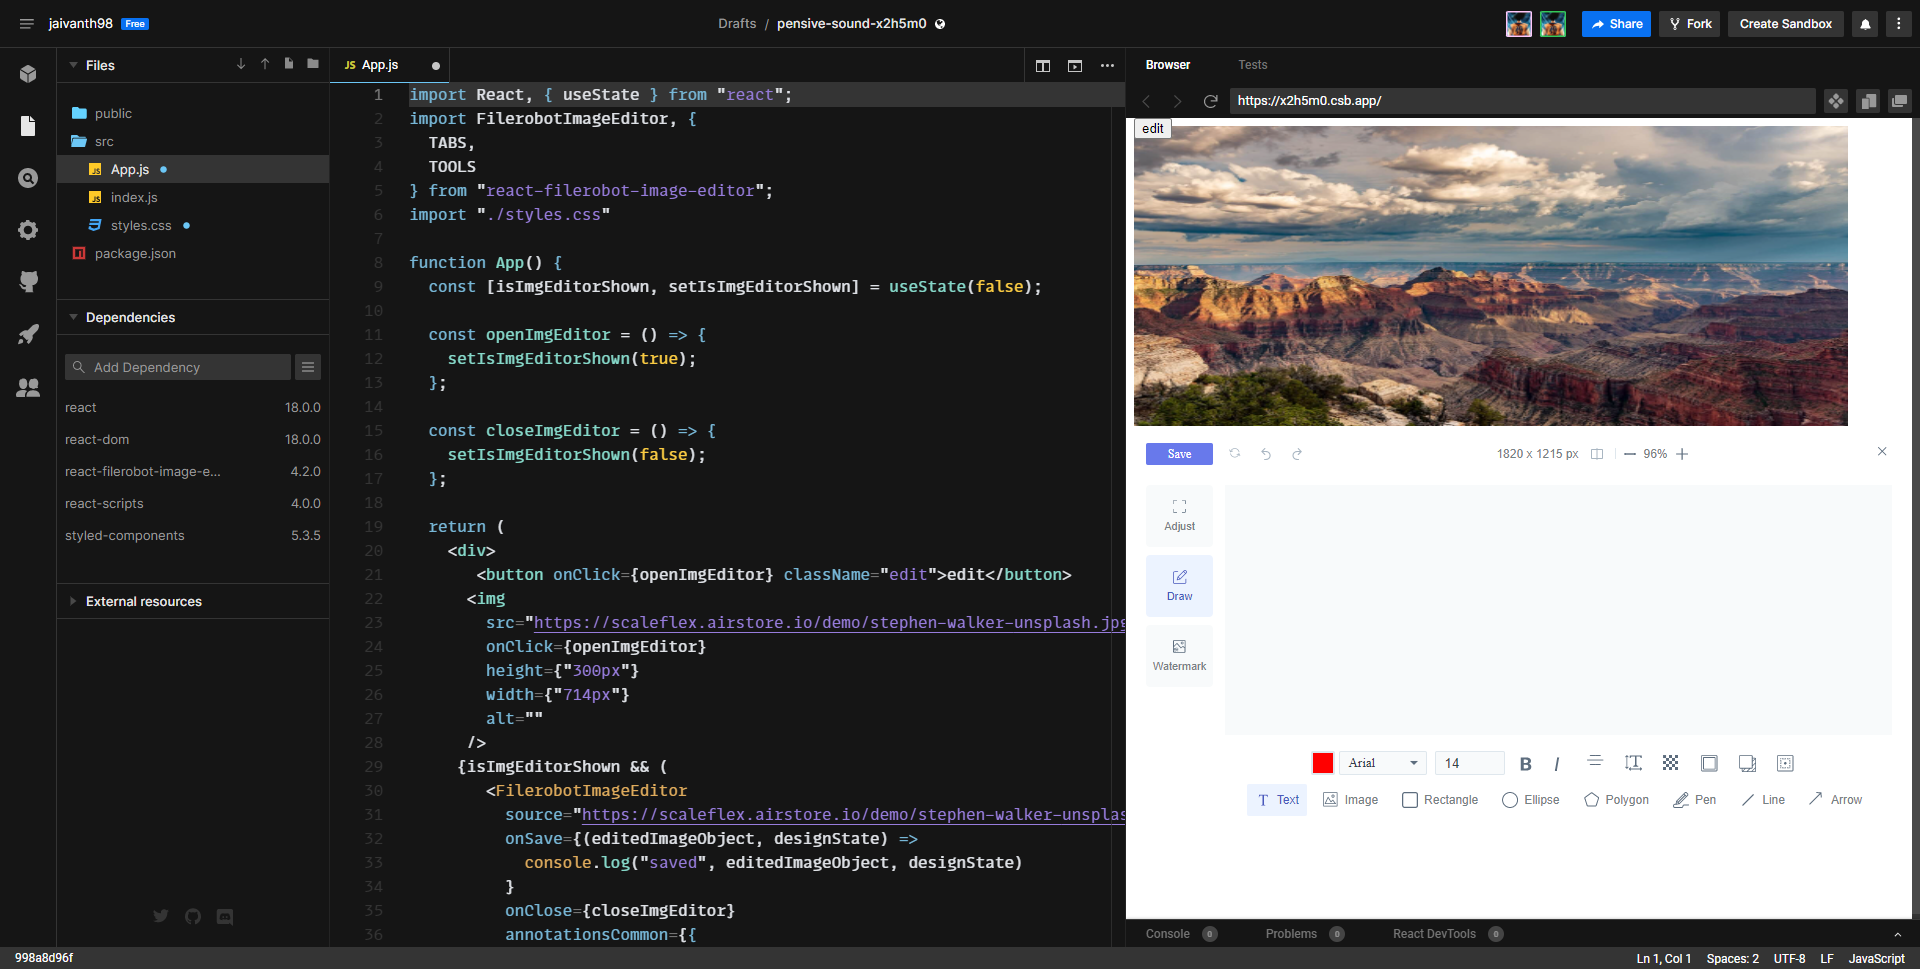Open the Watermark tab in the editor
The image size is (1920, 969).
tap(1179, 656)
